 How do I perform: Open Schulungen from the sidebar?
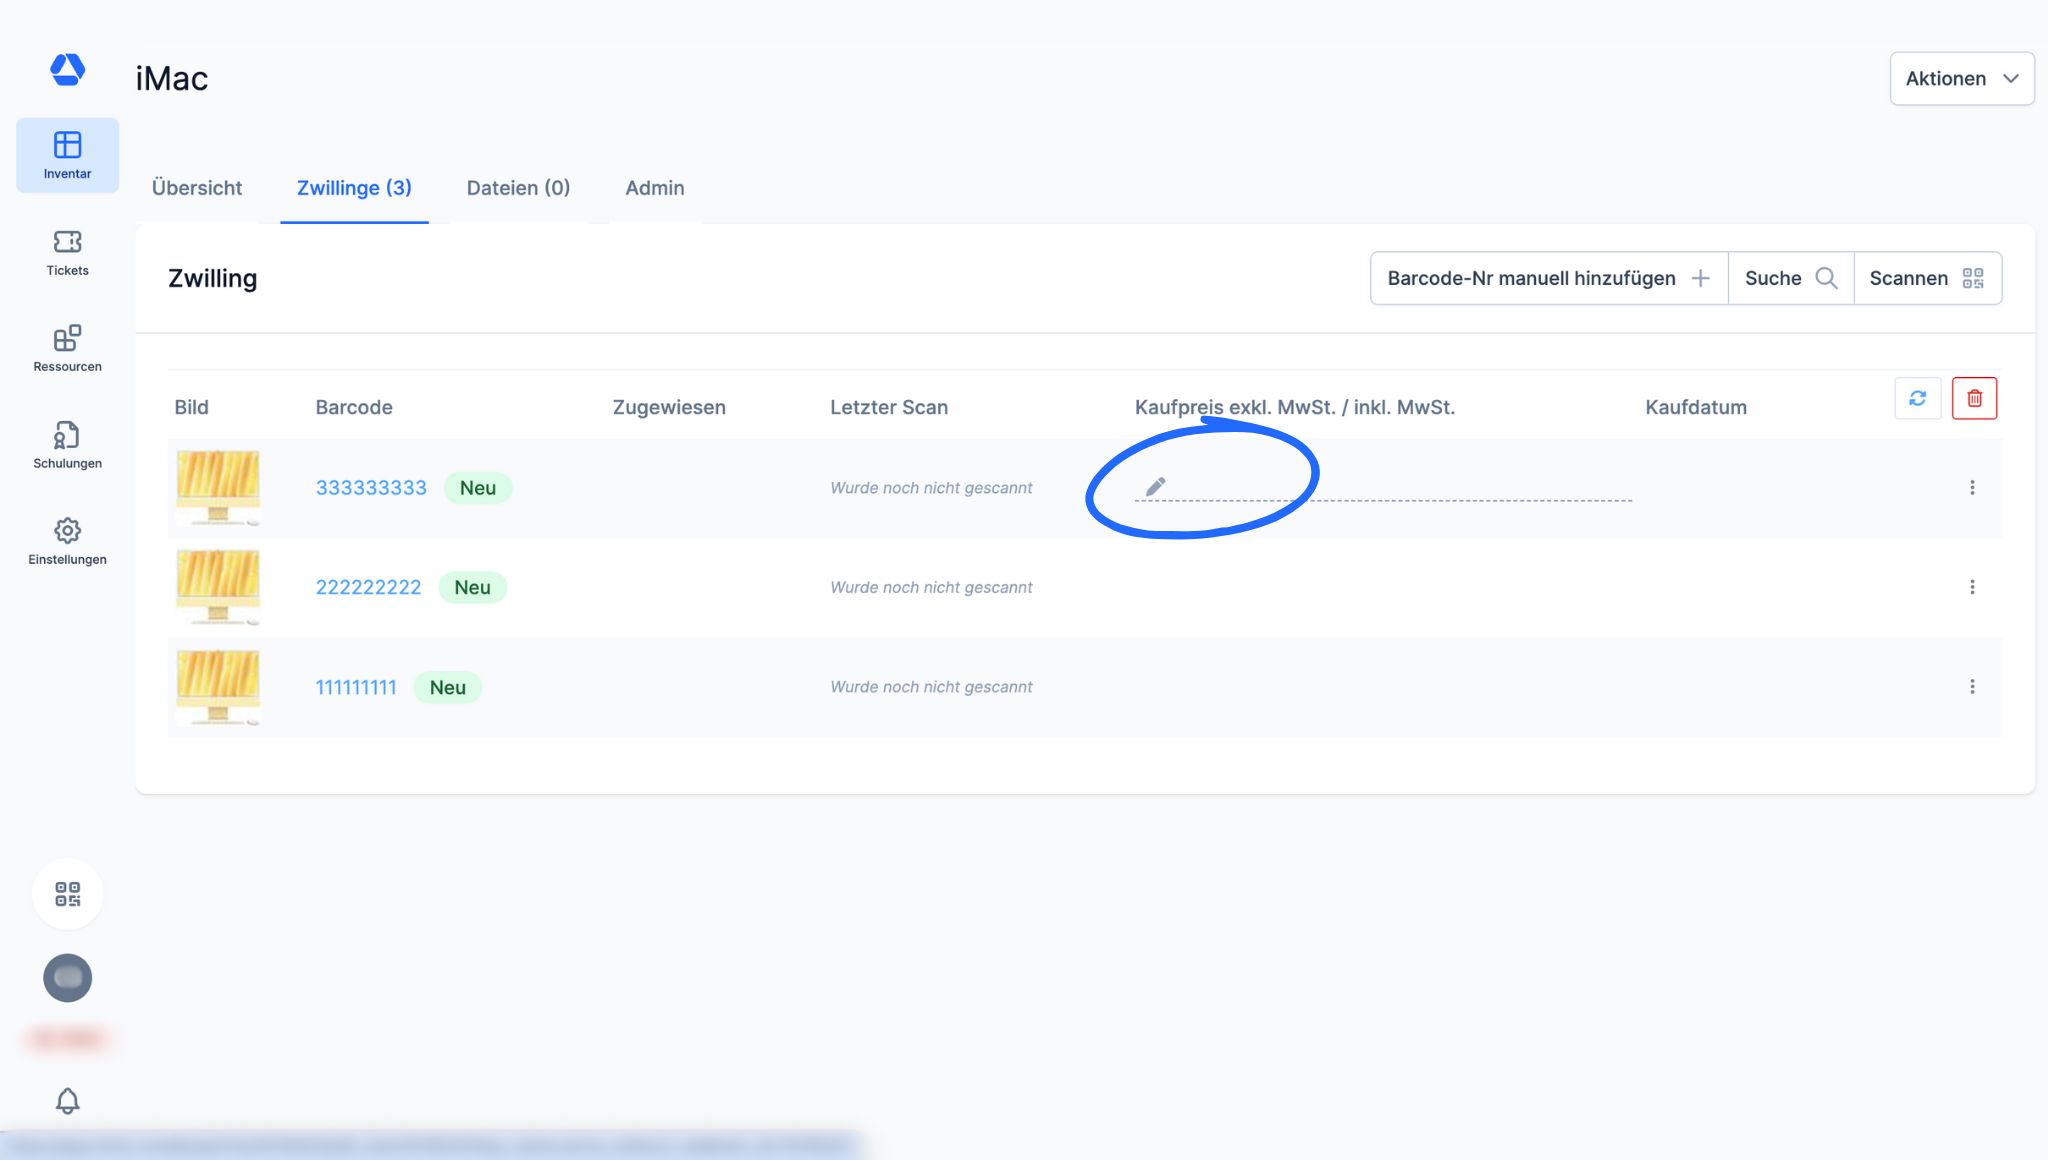[67, 445]
